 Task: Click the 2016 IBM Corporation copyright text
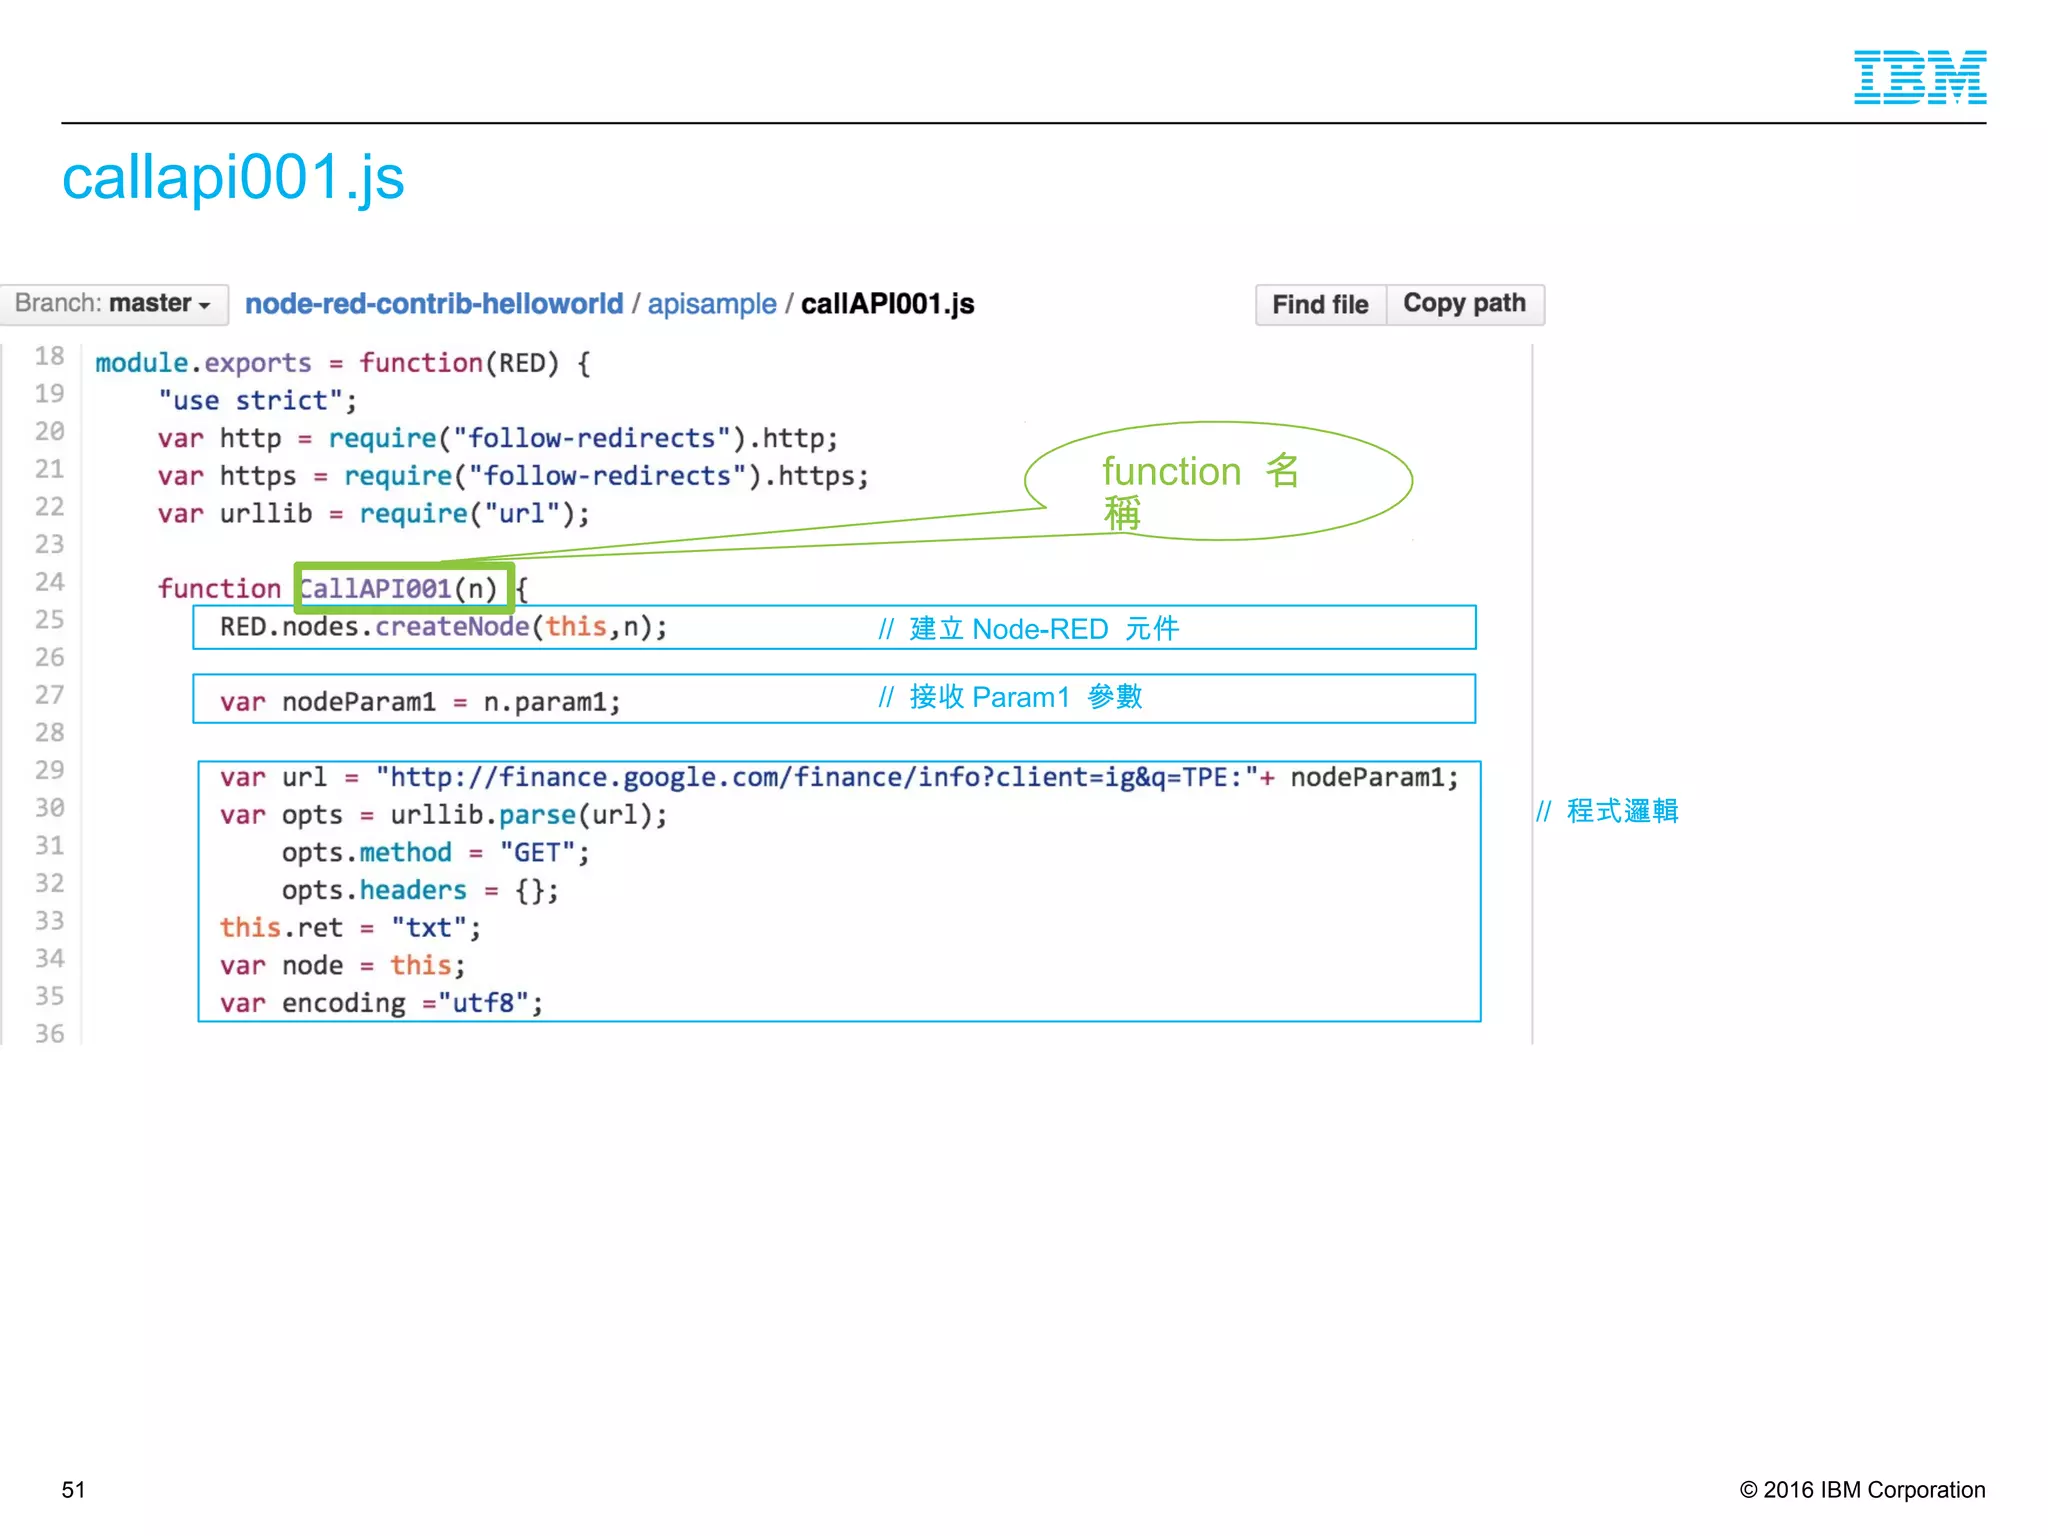click(1862, 1490)
